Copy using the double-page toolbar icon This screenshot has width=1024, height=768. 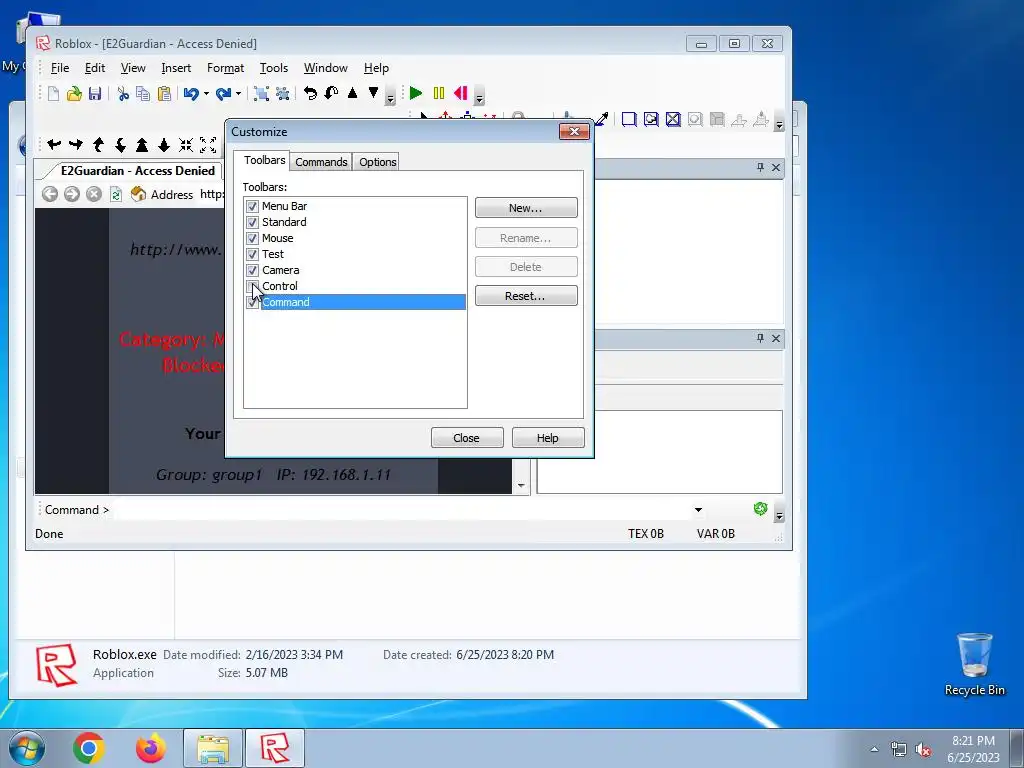[x=143, y=94]
